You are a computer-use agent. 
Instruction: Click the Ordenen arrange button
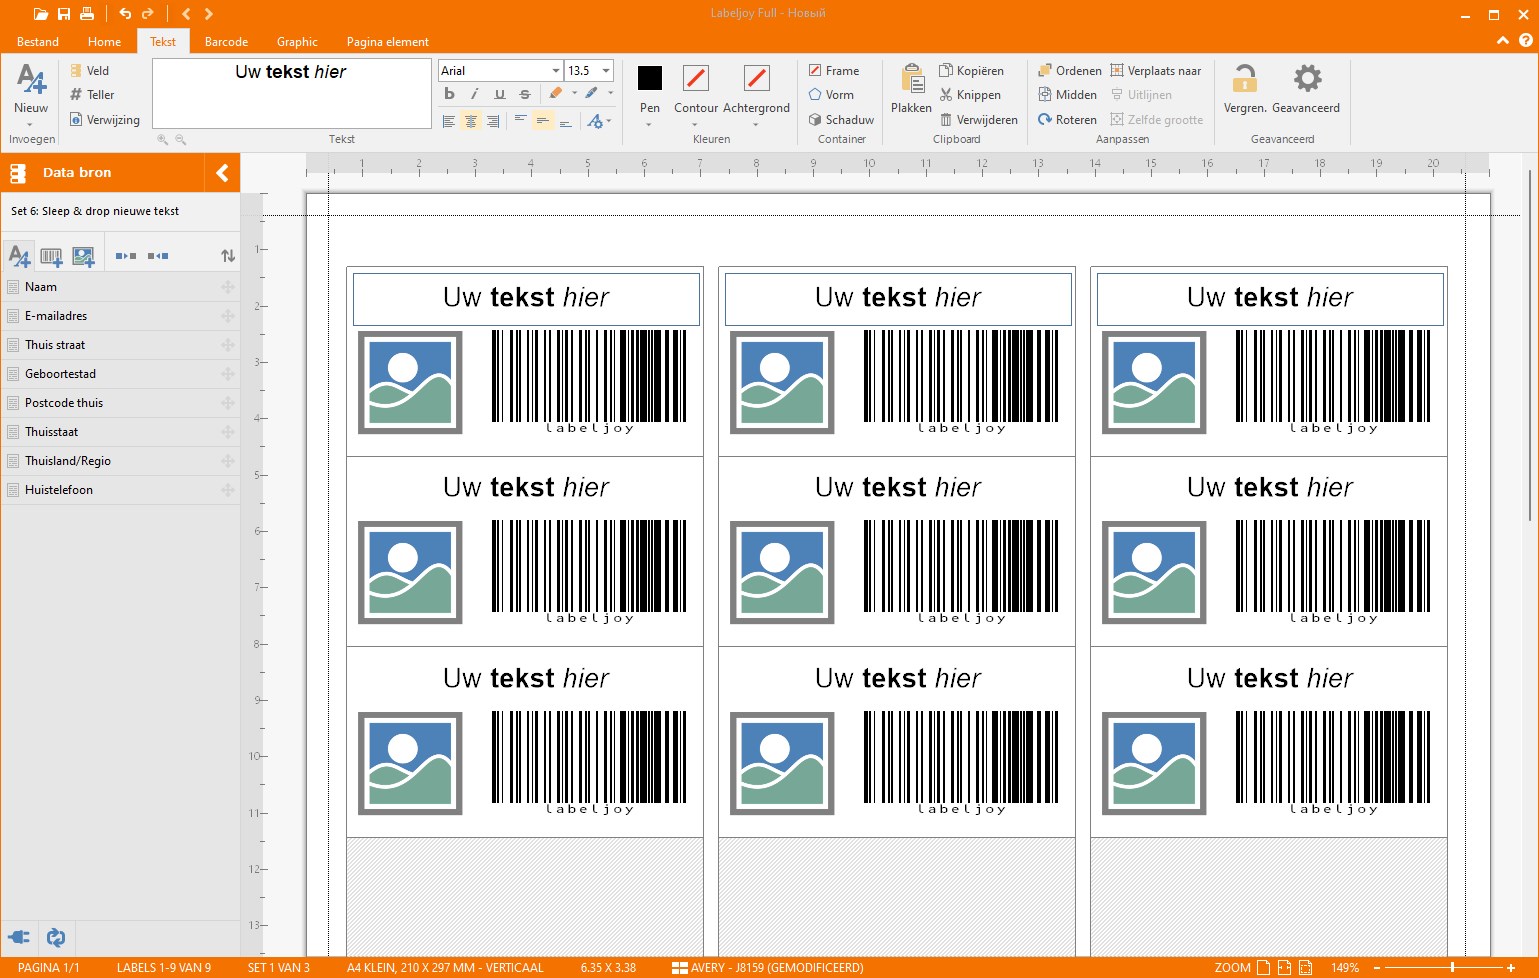pos(1070,71)
